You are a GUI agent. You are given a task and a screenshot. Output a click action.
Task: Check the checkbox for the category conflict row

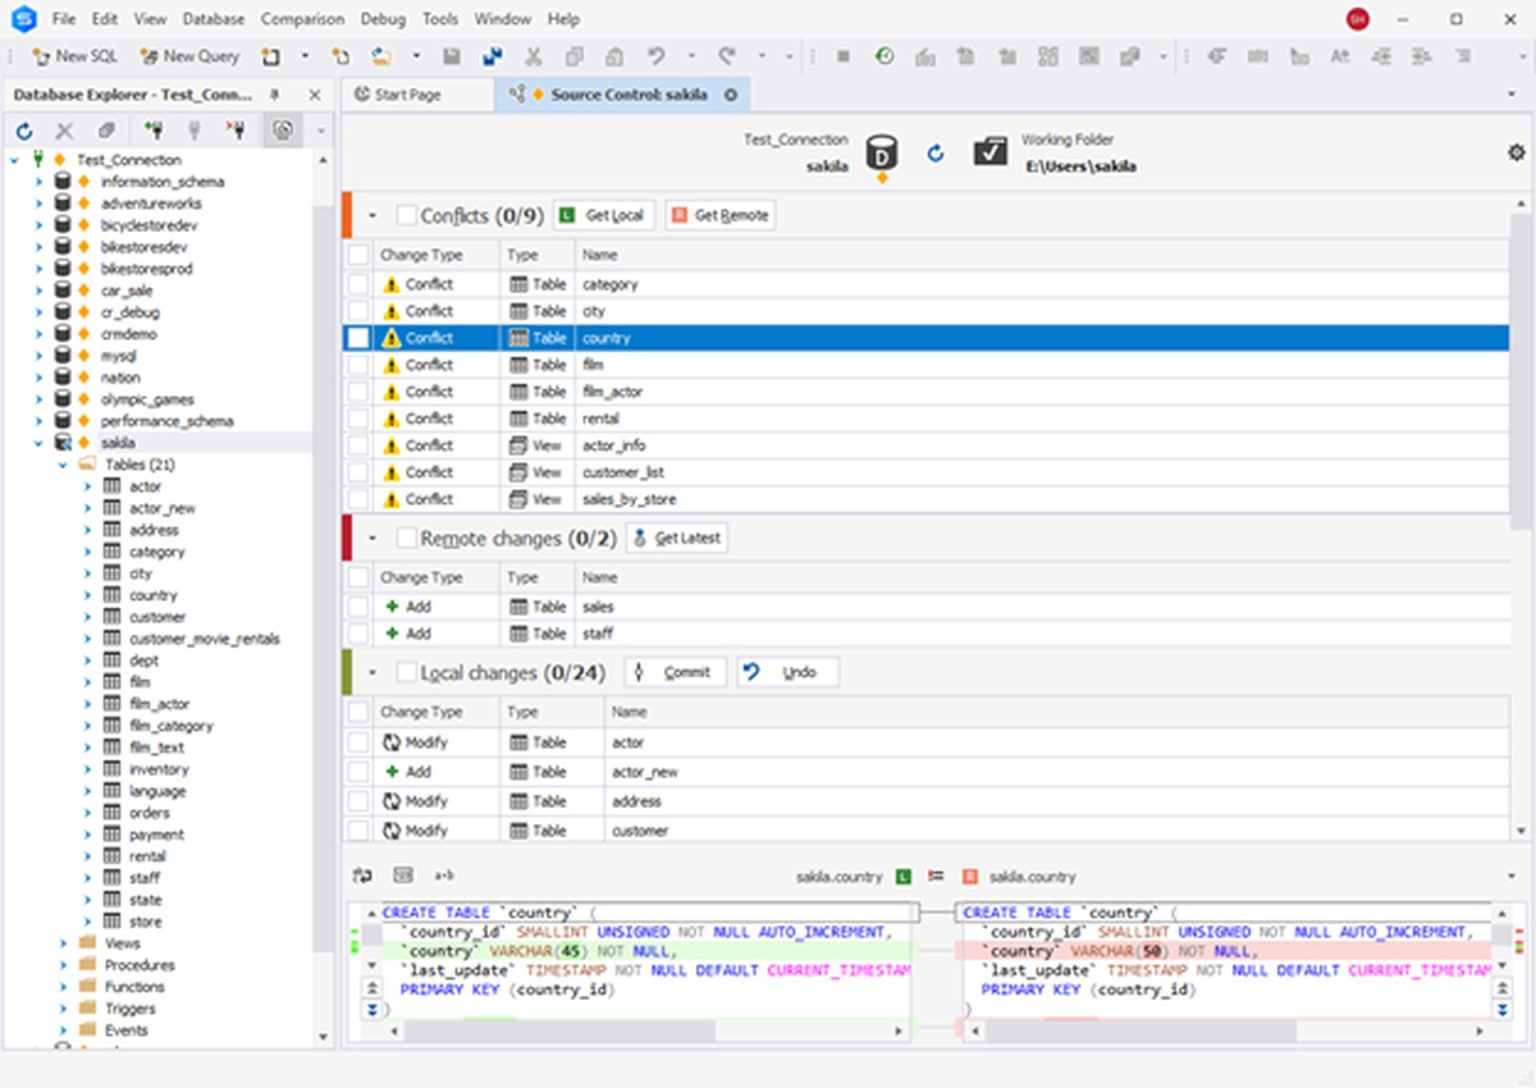pos(358,284)
